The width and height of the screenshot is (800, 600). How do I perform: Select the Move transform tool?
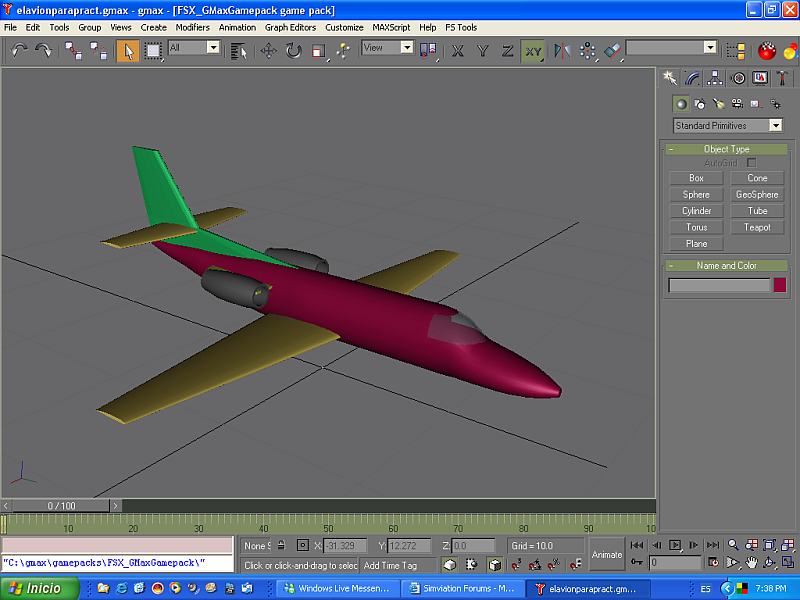pyautogui.click(x=269, y=49)
